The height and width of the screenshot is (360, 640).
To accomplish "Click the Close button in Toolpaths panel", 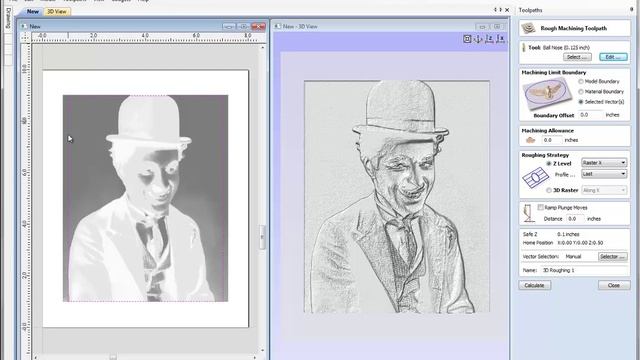I will pyautogui.click(x=614, y=285).
